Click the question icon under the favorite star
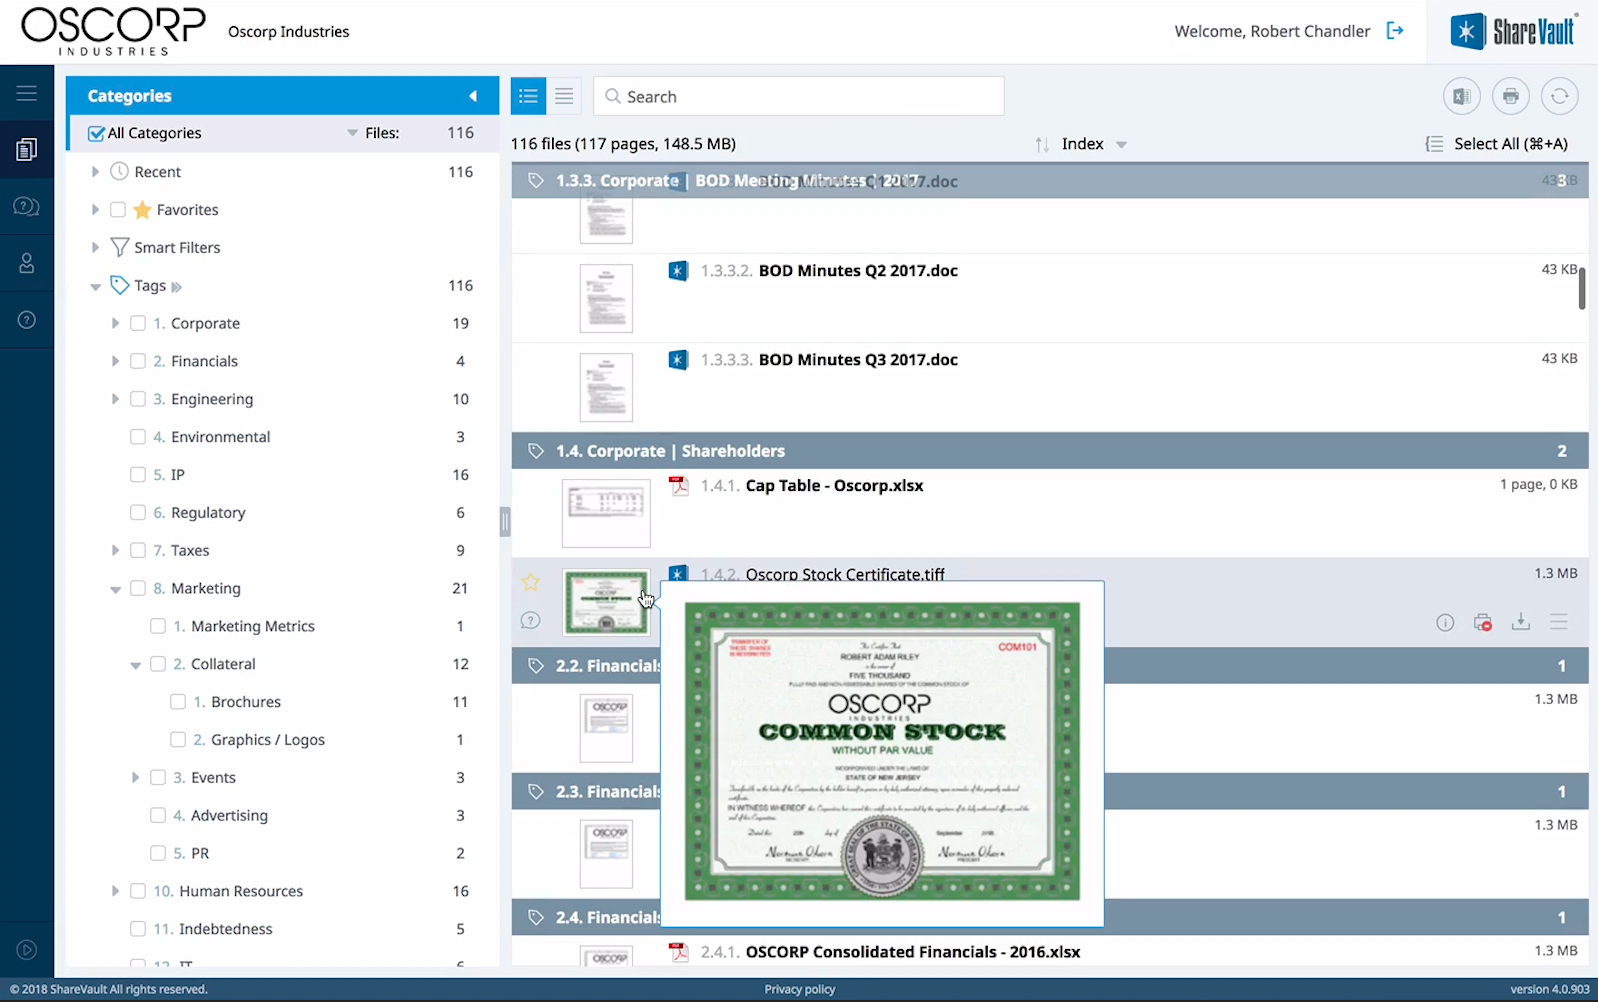 click(530, 621)
